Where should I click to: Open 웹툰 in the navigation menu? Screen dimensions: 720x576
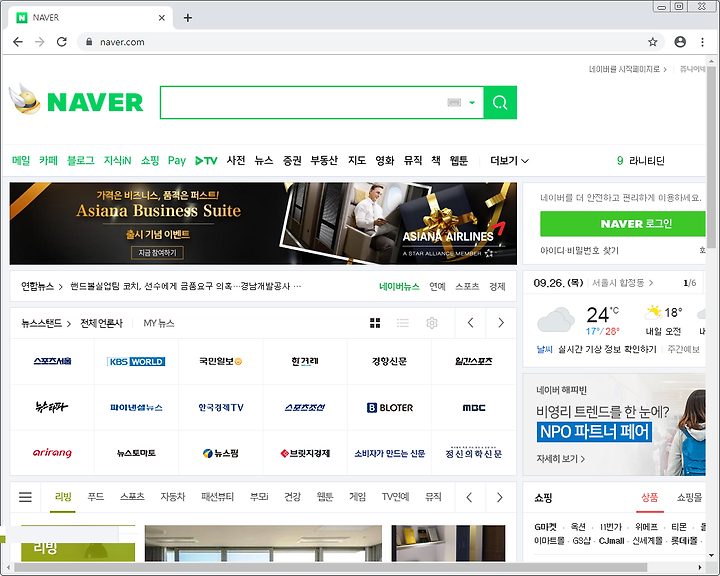coord(459,160)
